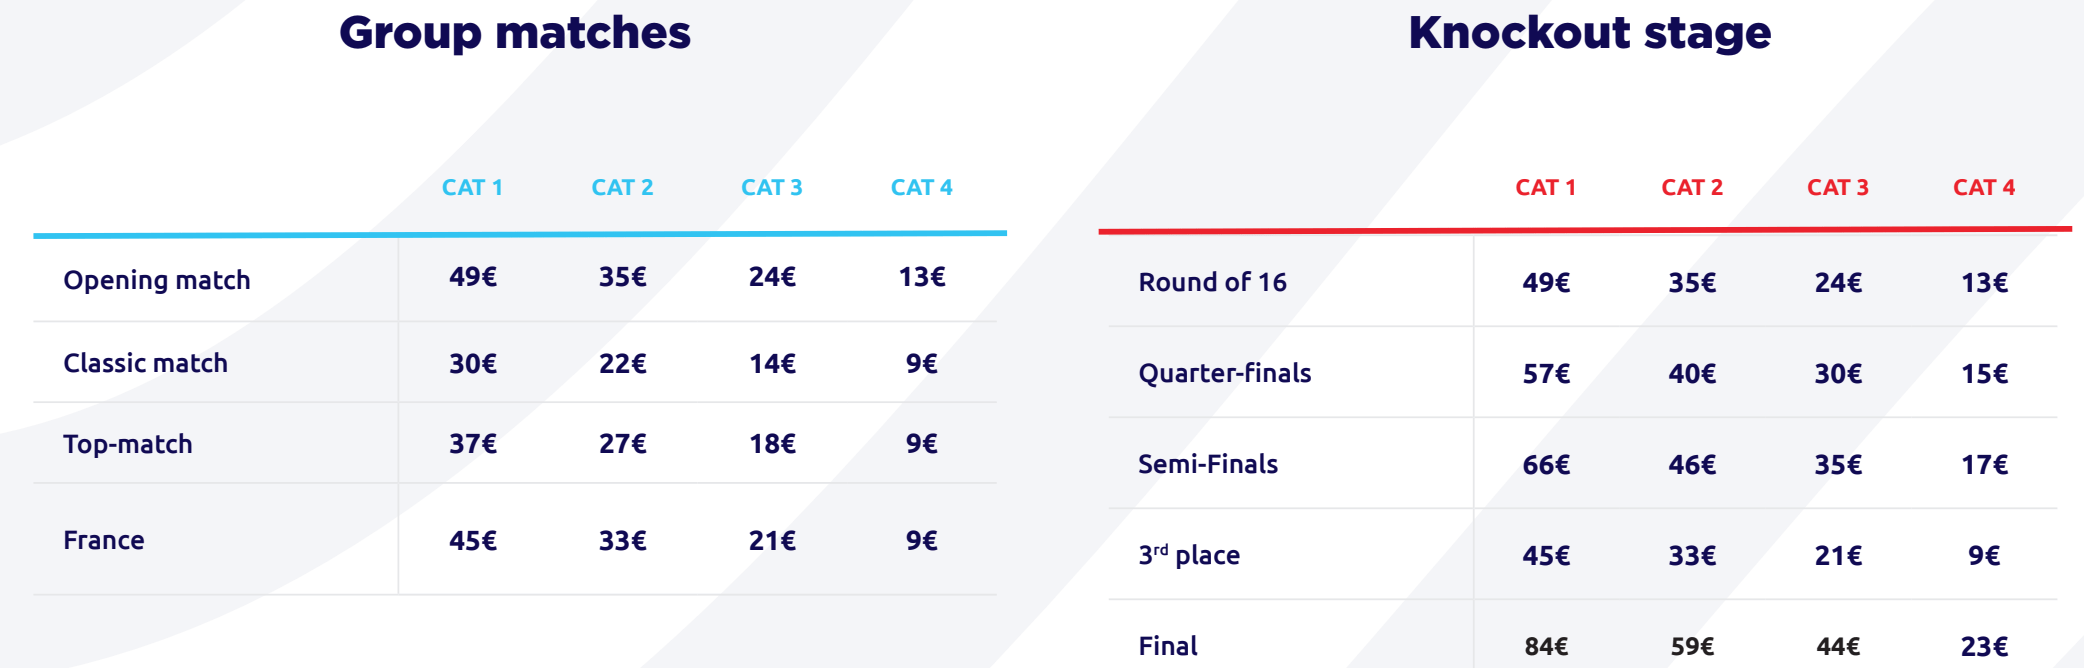
Task: Click the 66€ Semi-Finals price
Action: pos(1546,465)
